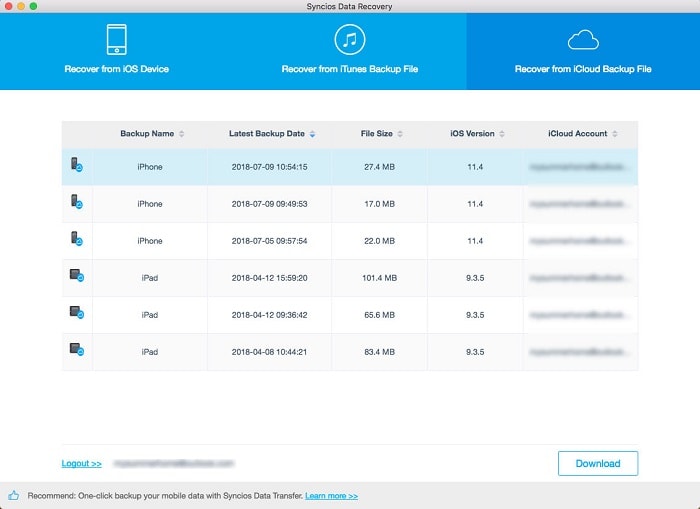Sort by File Size column arrow
Viewport: 700px width, 509px height.
[x=400, y=134]
